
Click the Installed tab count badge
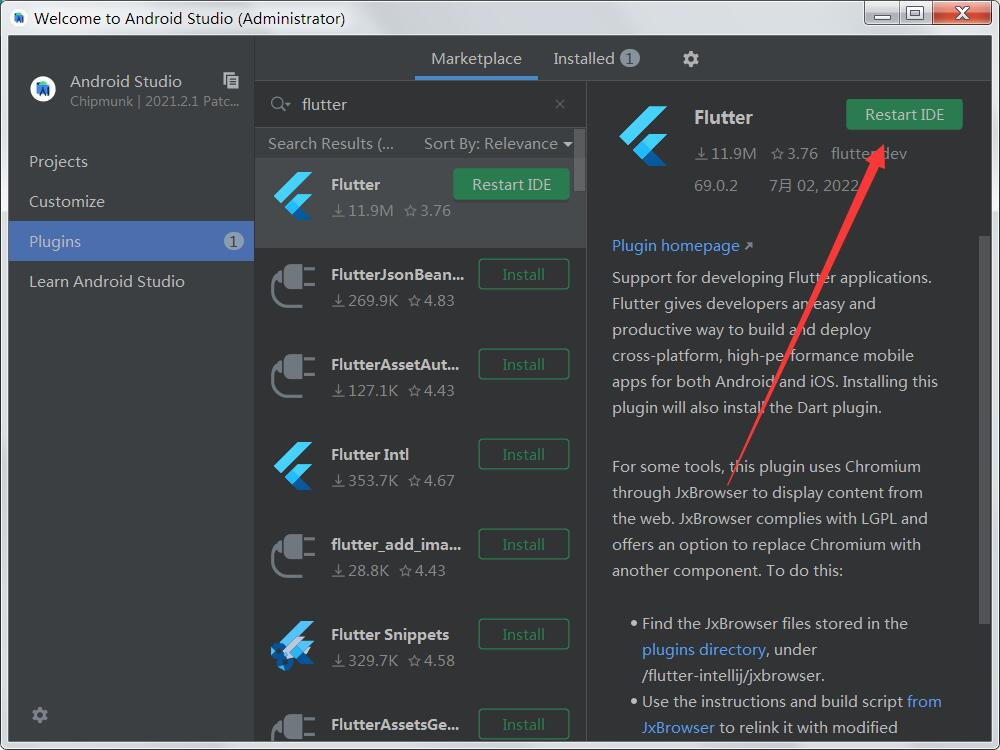click(x=629, y=59)
